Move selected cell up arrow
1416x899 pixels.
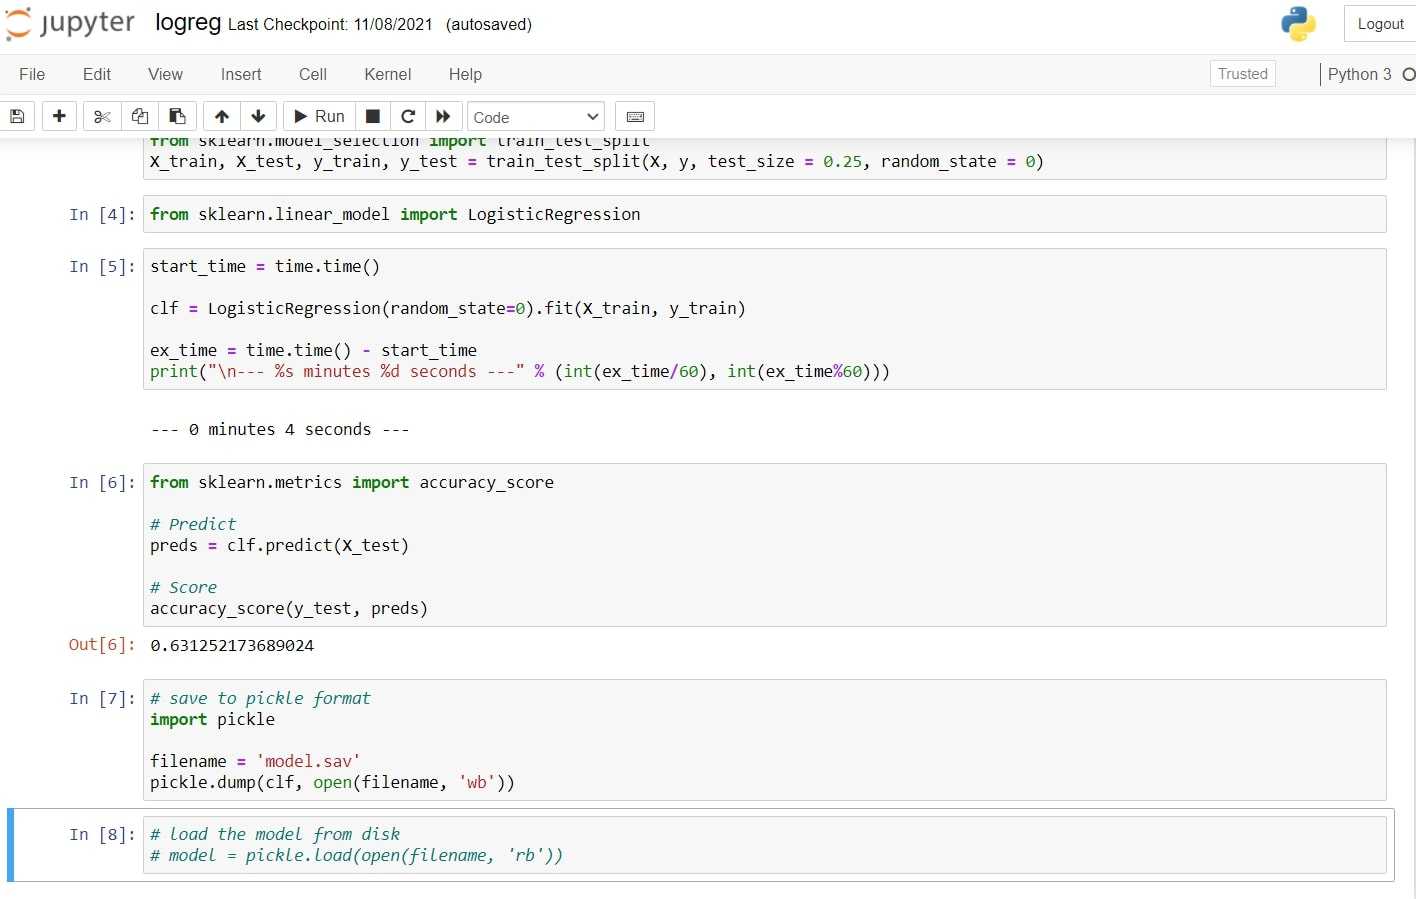tap(222, 117)
